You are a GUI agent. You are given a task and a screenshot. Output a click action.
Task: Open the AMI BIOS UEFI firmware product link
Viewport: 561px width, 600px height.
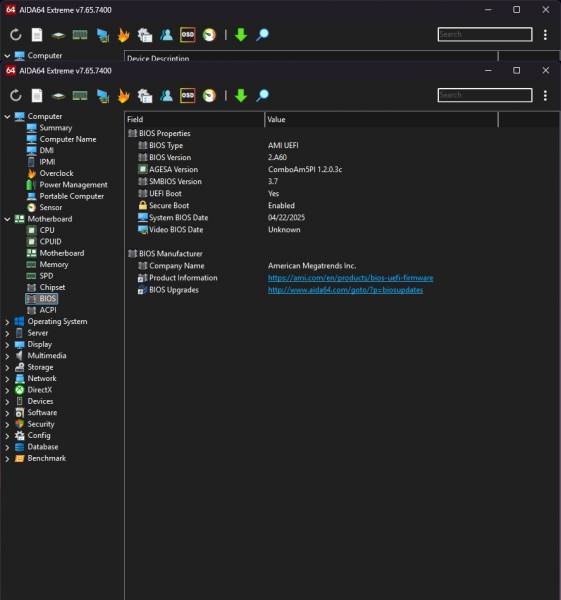pos(351,278)
